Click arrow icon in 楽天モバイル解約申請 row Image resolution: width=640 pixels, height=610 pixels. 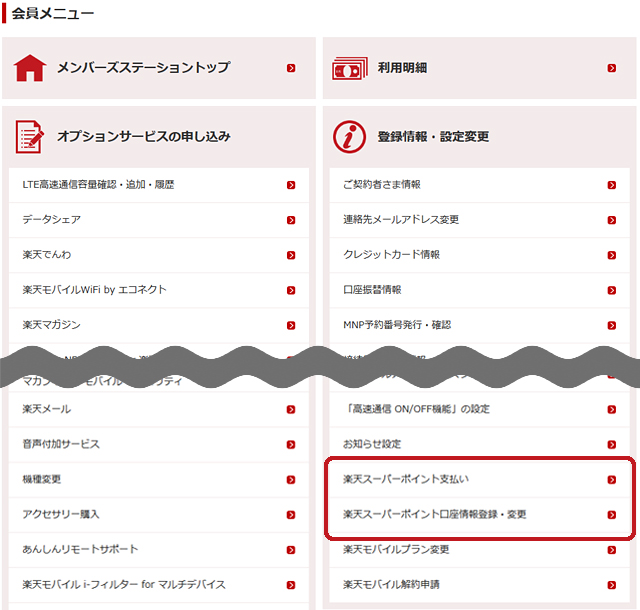click(x=611, y=586)
